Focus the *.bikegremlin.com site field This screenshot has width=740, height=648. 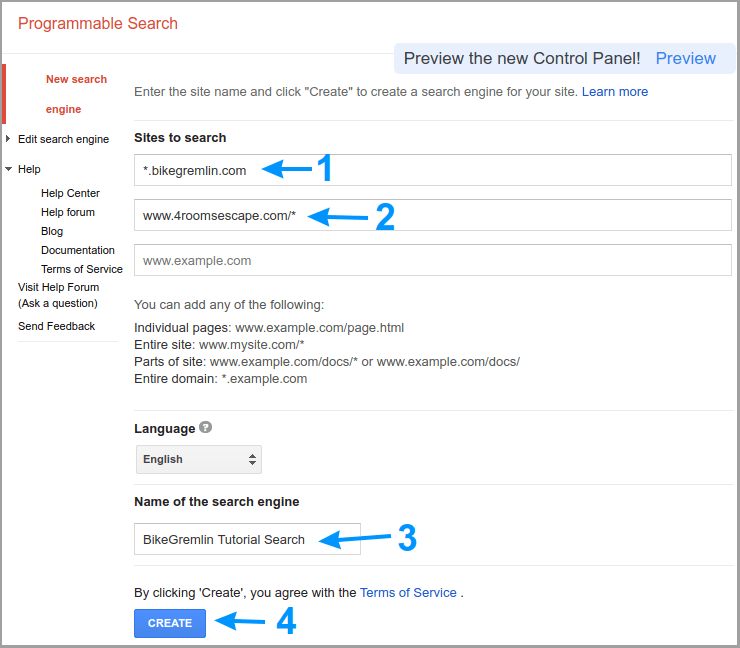[x=432, y=170]
